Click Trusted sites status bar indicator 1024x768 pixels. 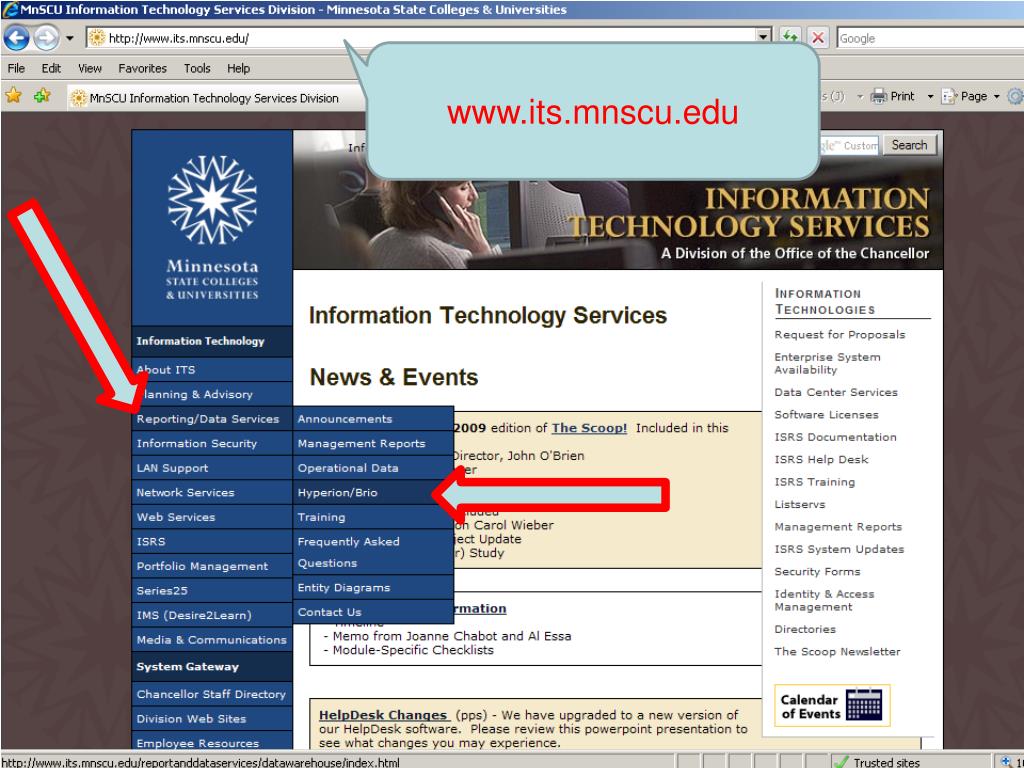pyautogui.click(x=878, y=762)
